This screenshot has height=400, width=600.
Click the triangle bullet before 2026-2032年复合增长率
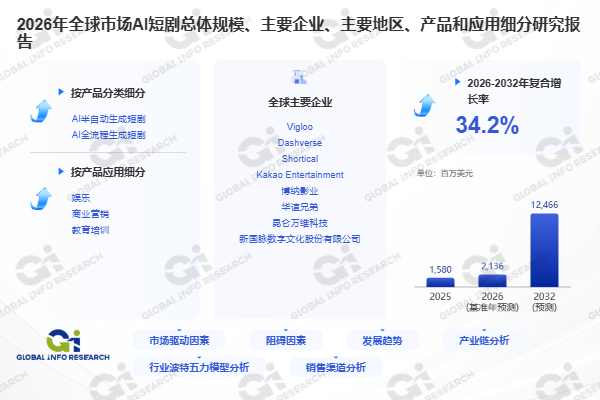(457, 82)
